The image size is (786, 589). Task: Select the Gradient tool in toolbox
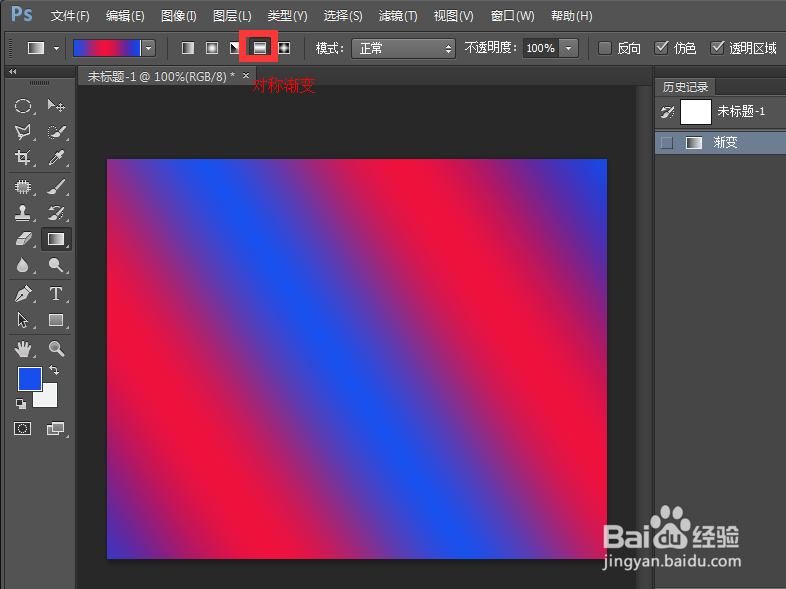56,239
